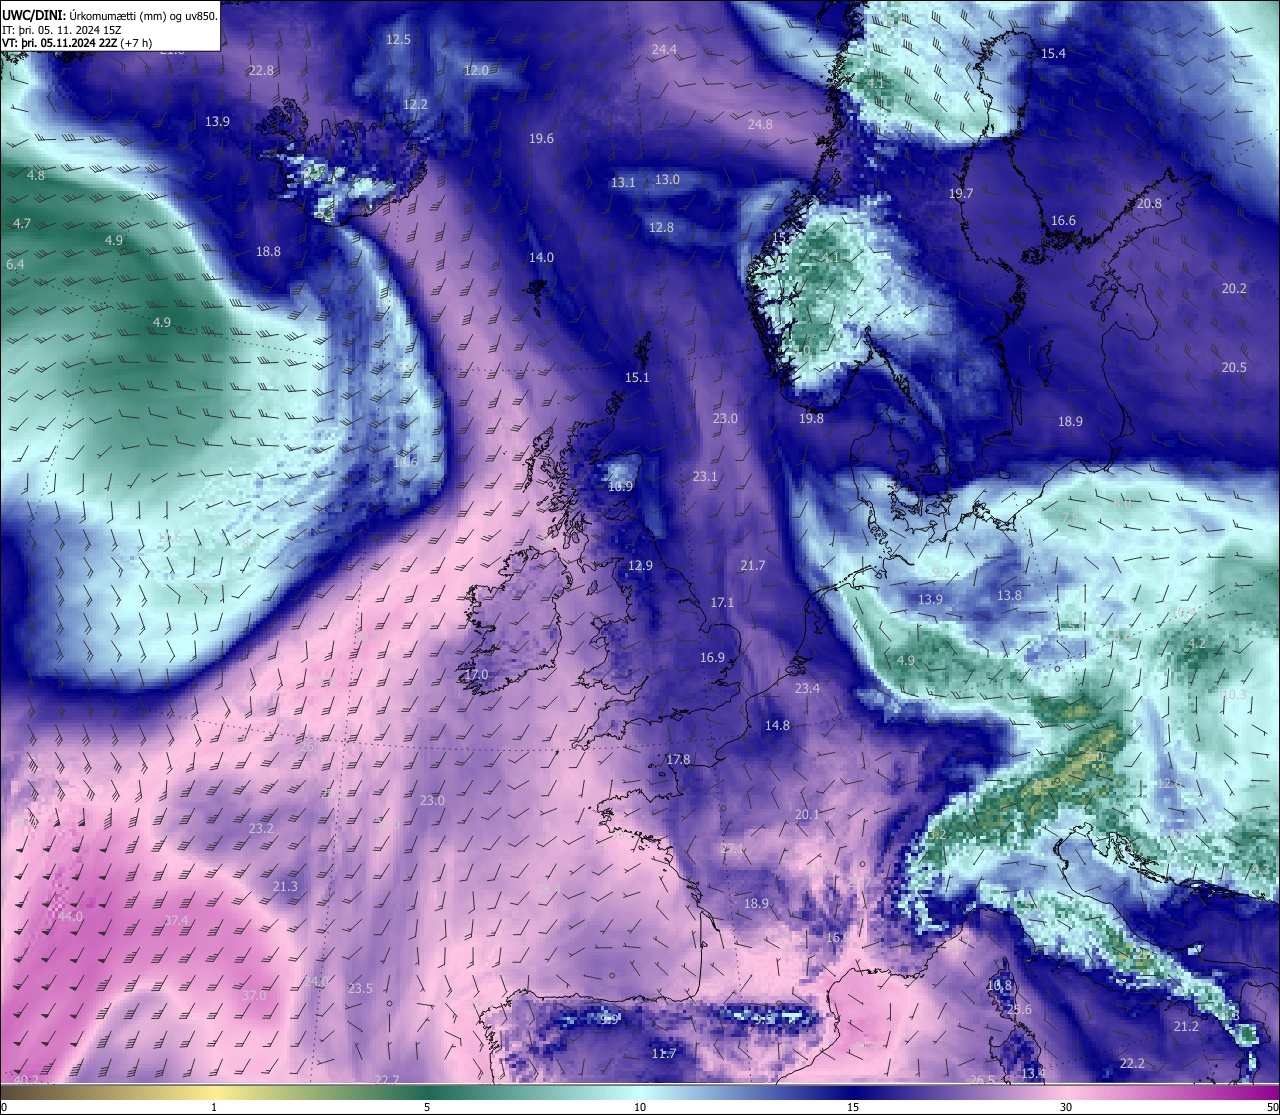Select the 16.6 map value
The height and width of the screenshot is (1115, 1280).
pos(1063,221)
